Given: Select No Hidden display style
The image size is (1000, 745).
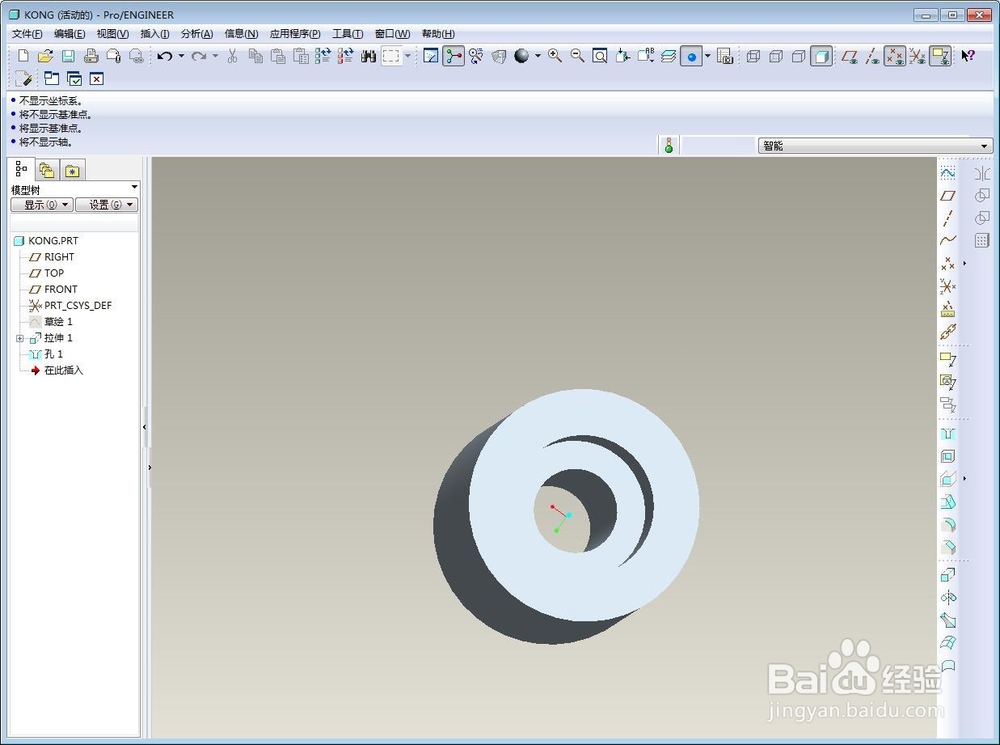Looking at the screenshot, I should tap(798, 56).
